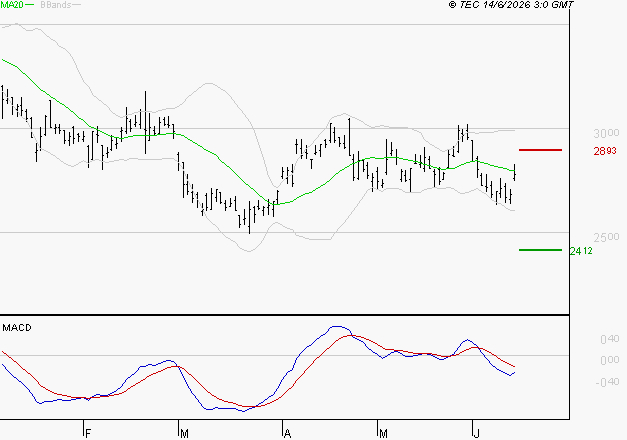Click the -0.40 MACD axis label
This screenshot has width=627, height=440.
[607, 382]
